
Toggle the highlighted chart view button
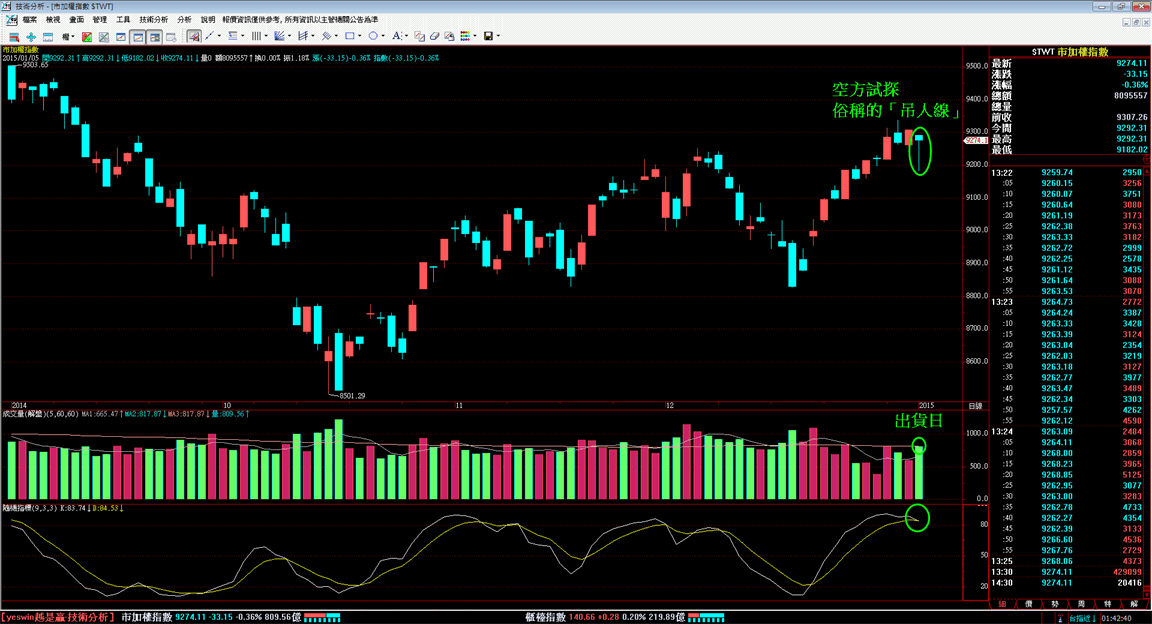pos(137,36)
